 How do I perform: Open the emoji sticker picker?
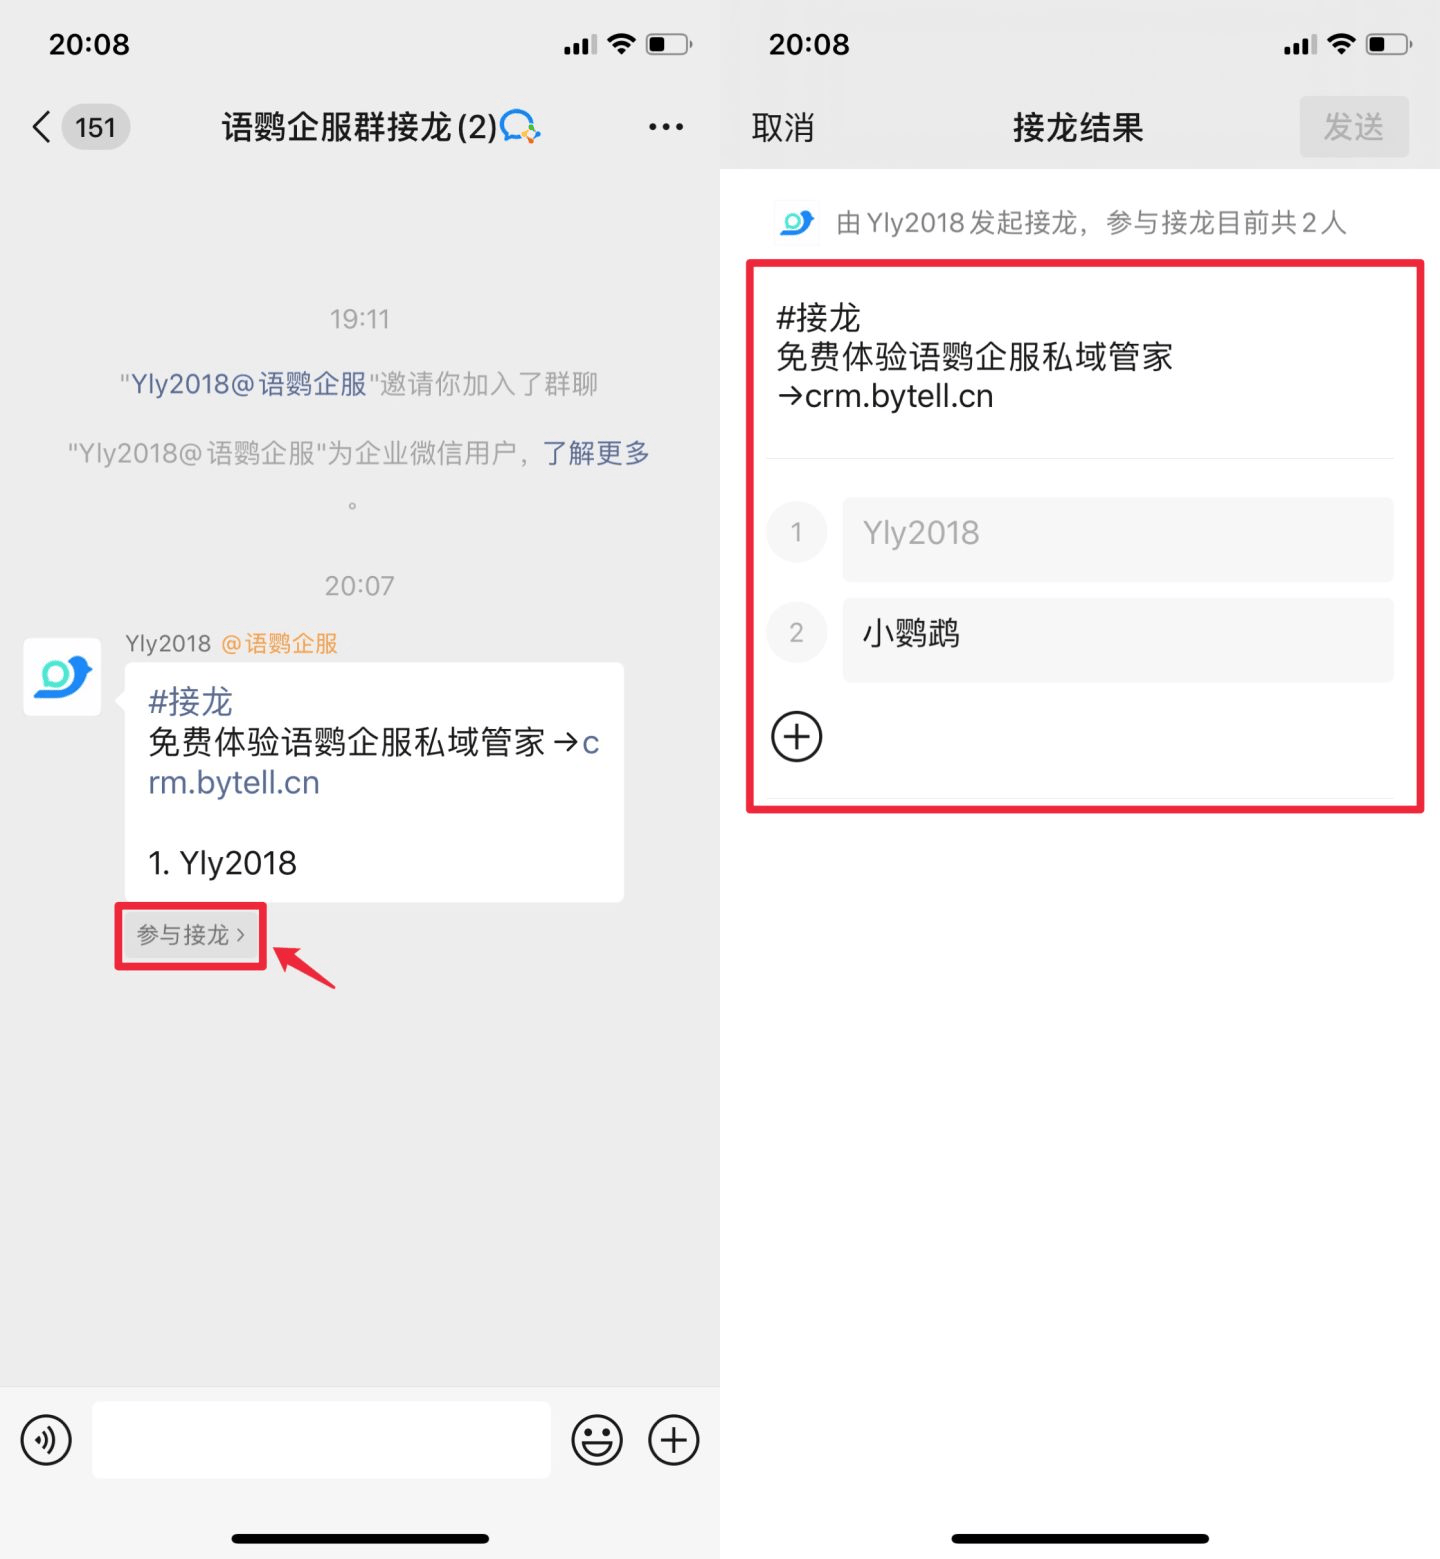point(597,1440)
